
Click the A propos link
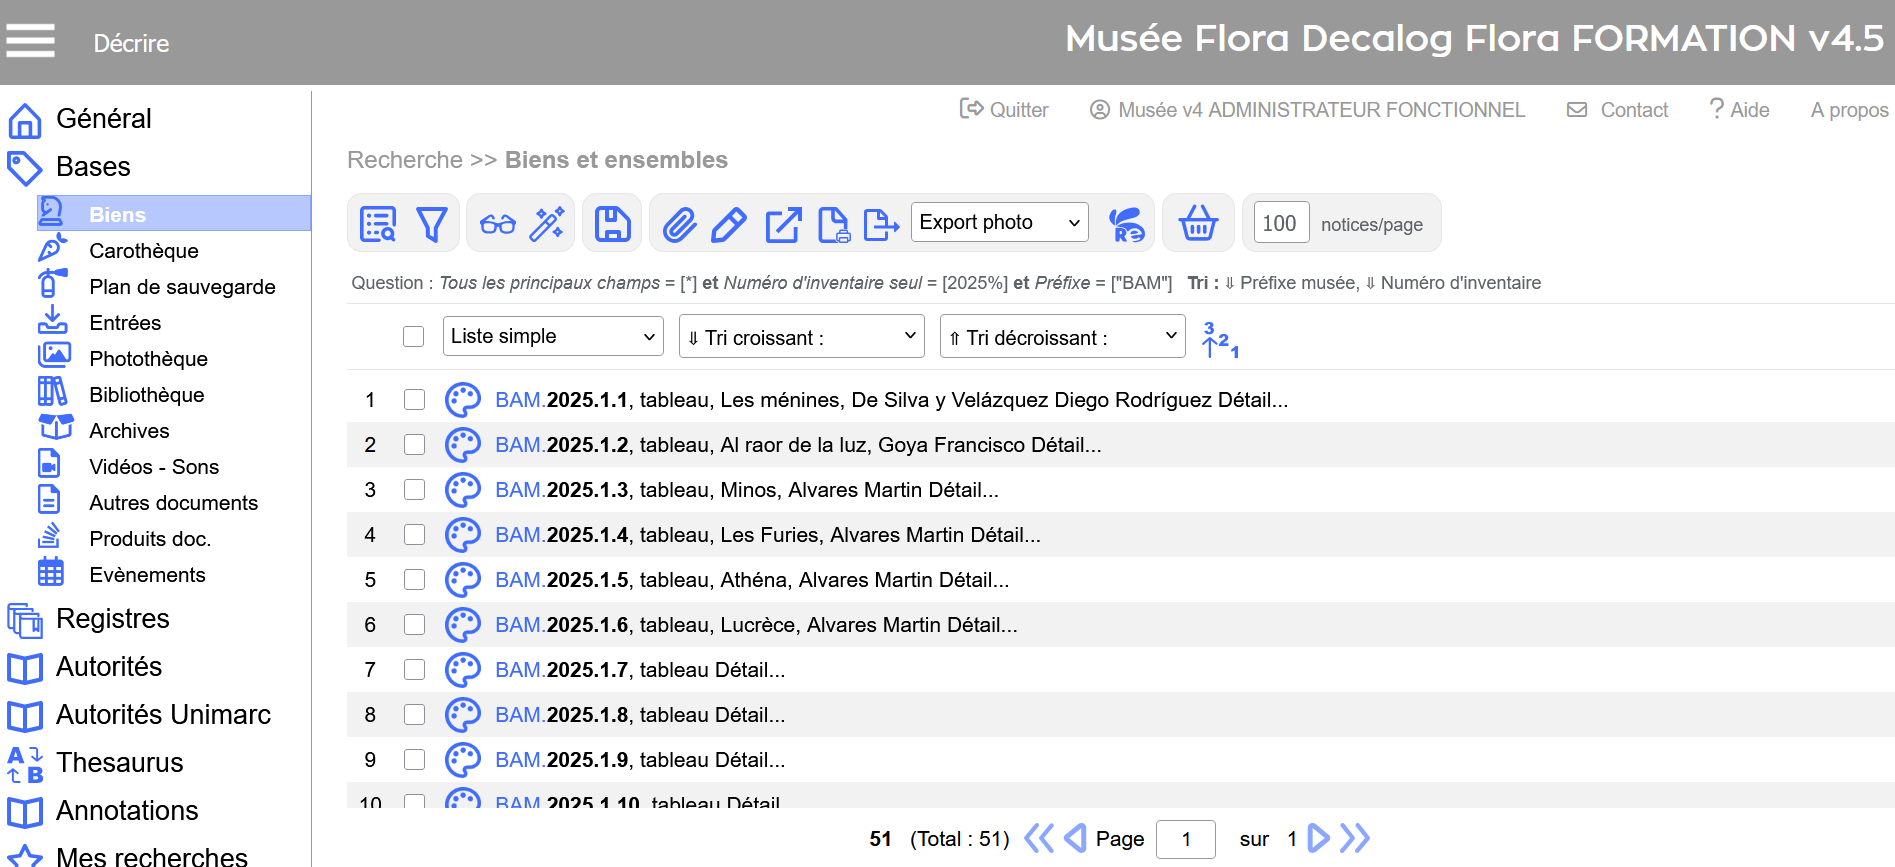pyautogui.click(x=1849, y=110)
